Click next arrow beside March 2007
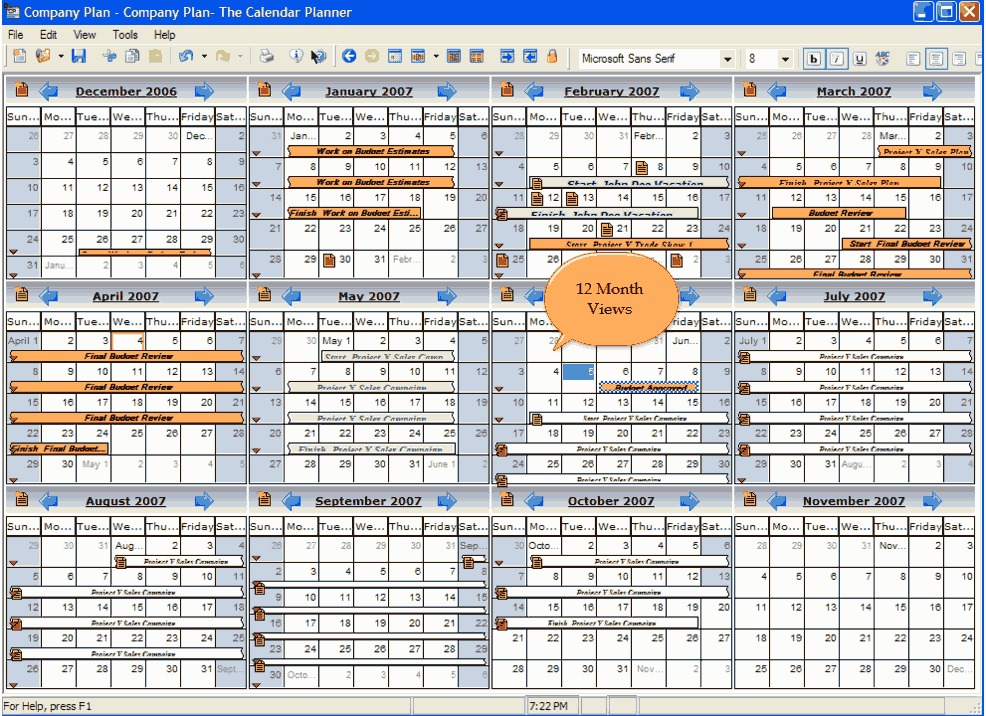 pyautogui.click(x=933, y=91)
